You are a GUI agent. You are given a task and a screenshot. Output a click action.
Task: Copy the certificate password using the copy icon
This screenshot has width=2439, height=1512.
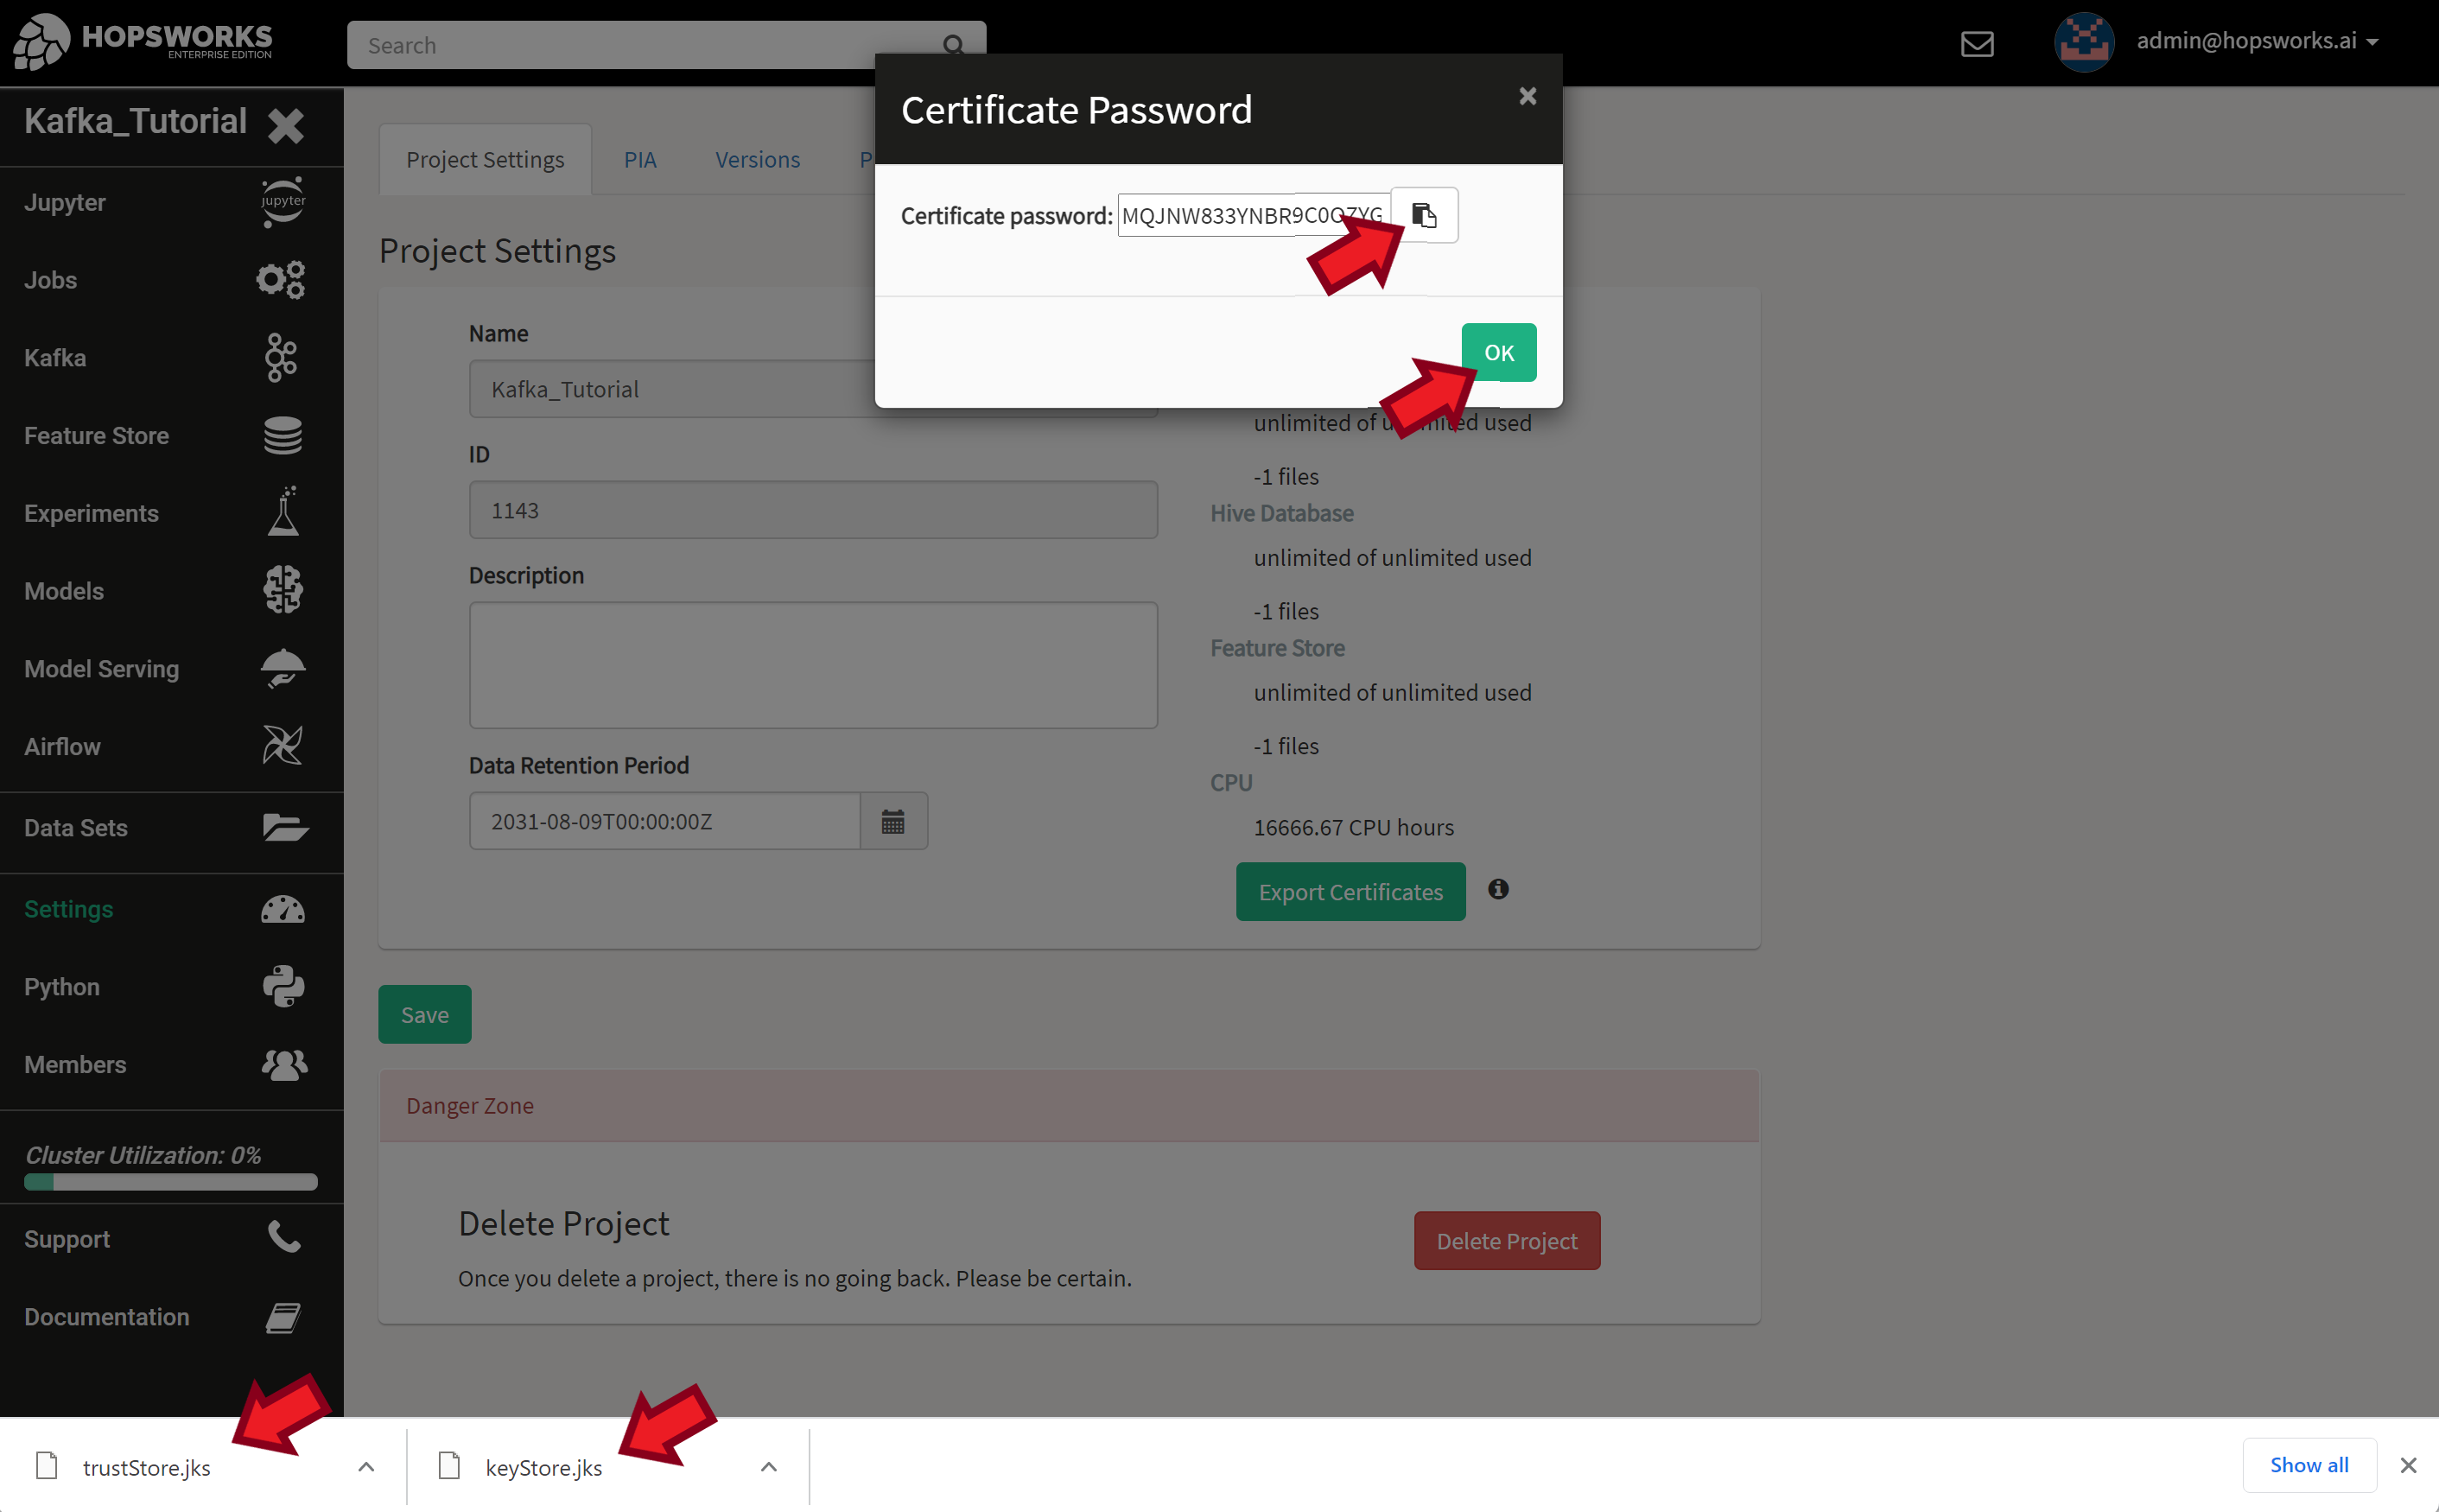tap(1424, 214)
